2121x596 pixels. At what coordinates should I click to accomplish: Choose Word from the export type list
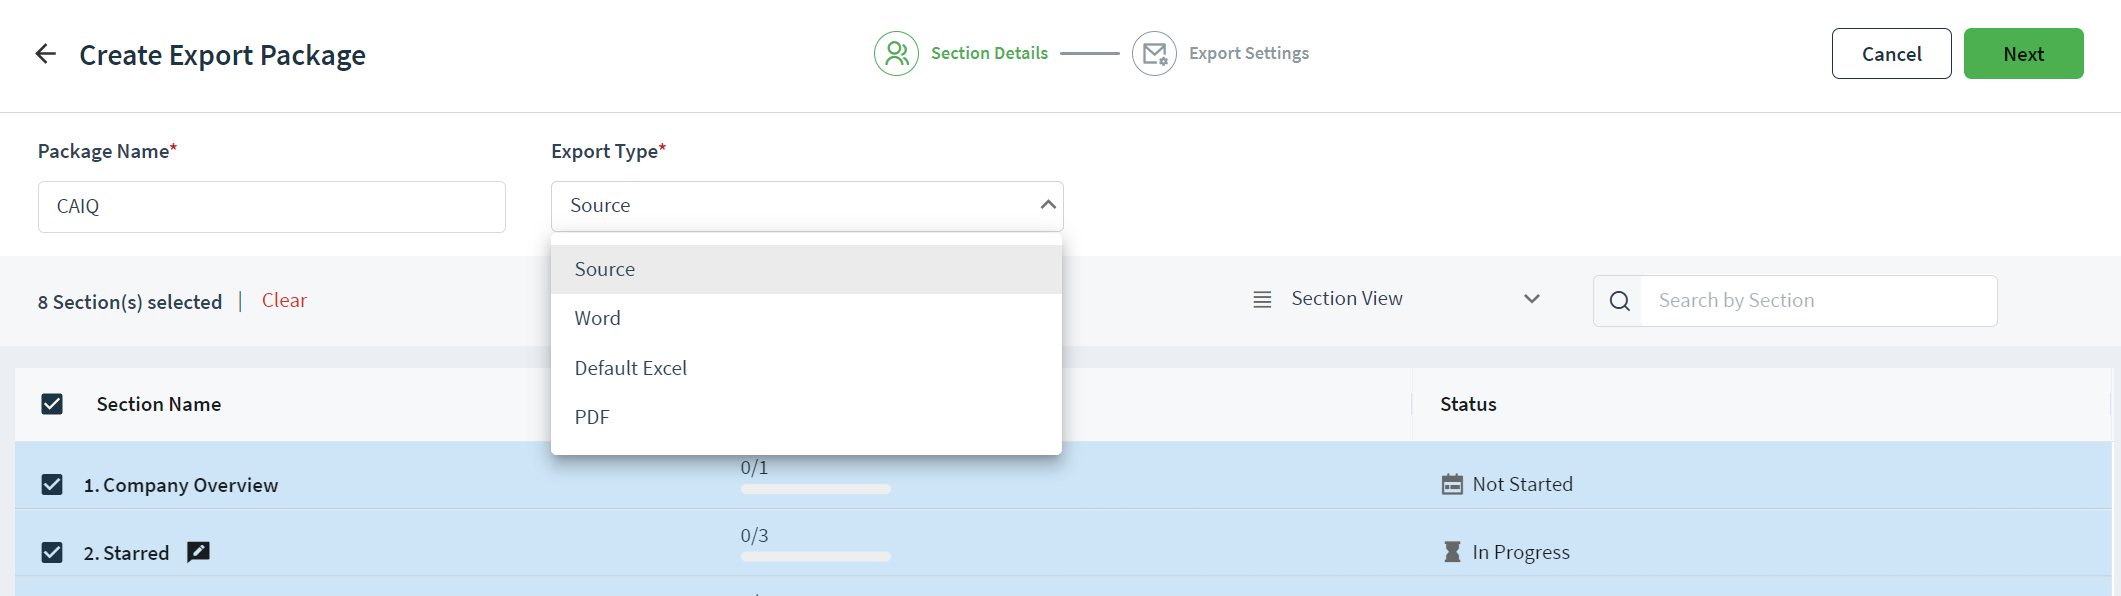coord(806,318)
